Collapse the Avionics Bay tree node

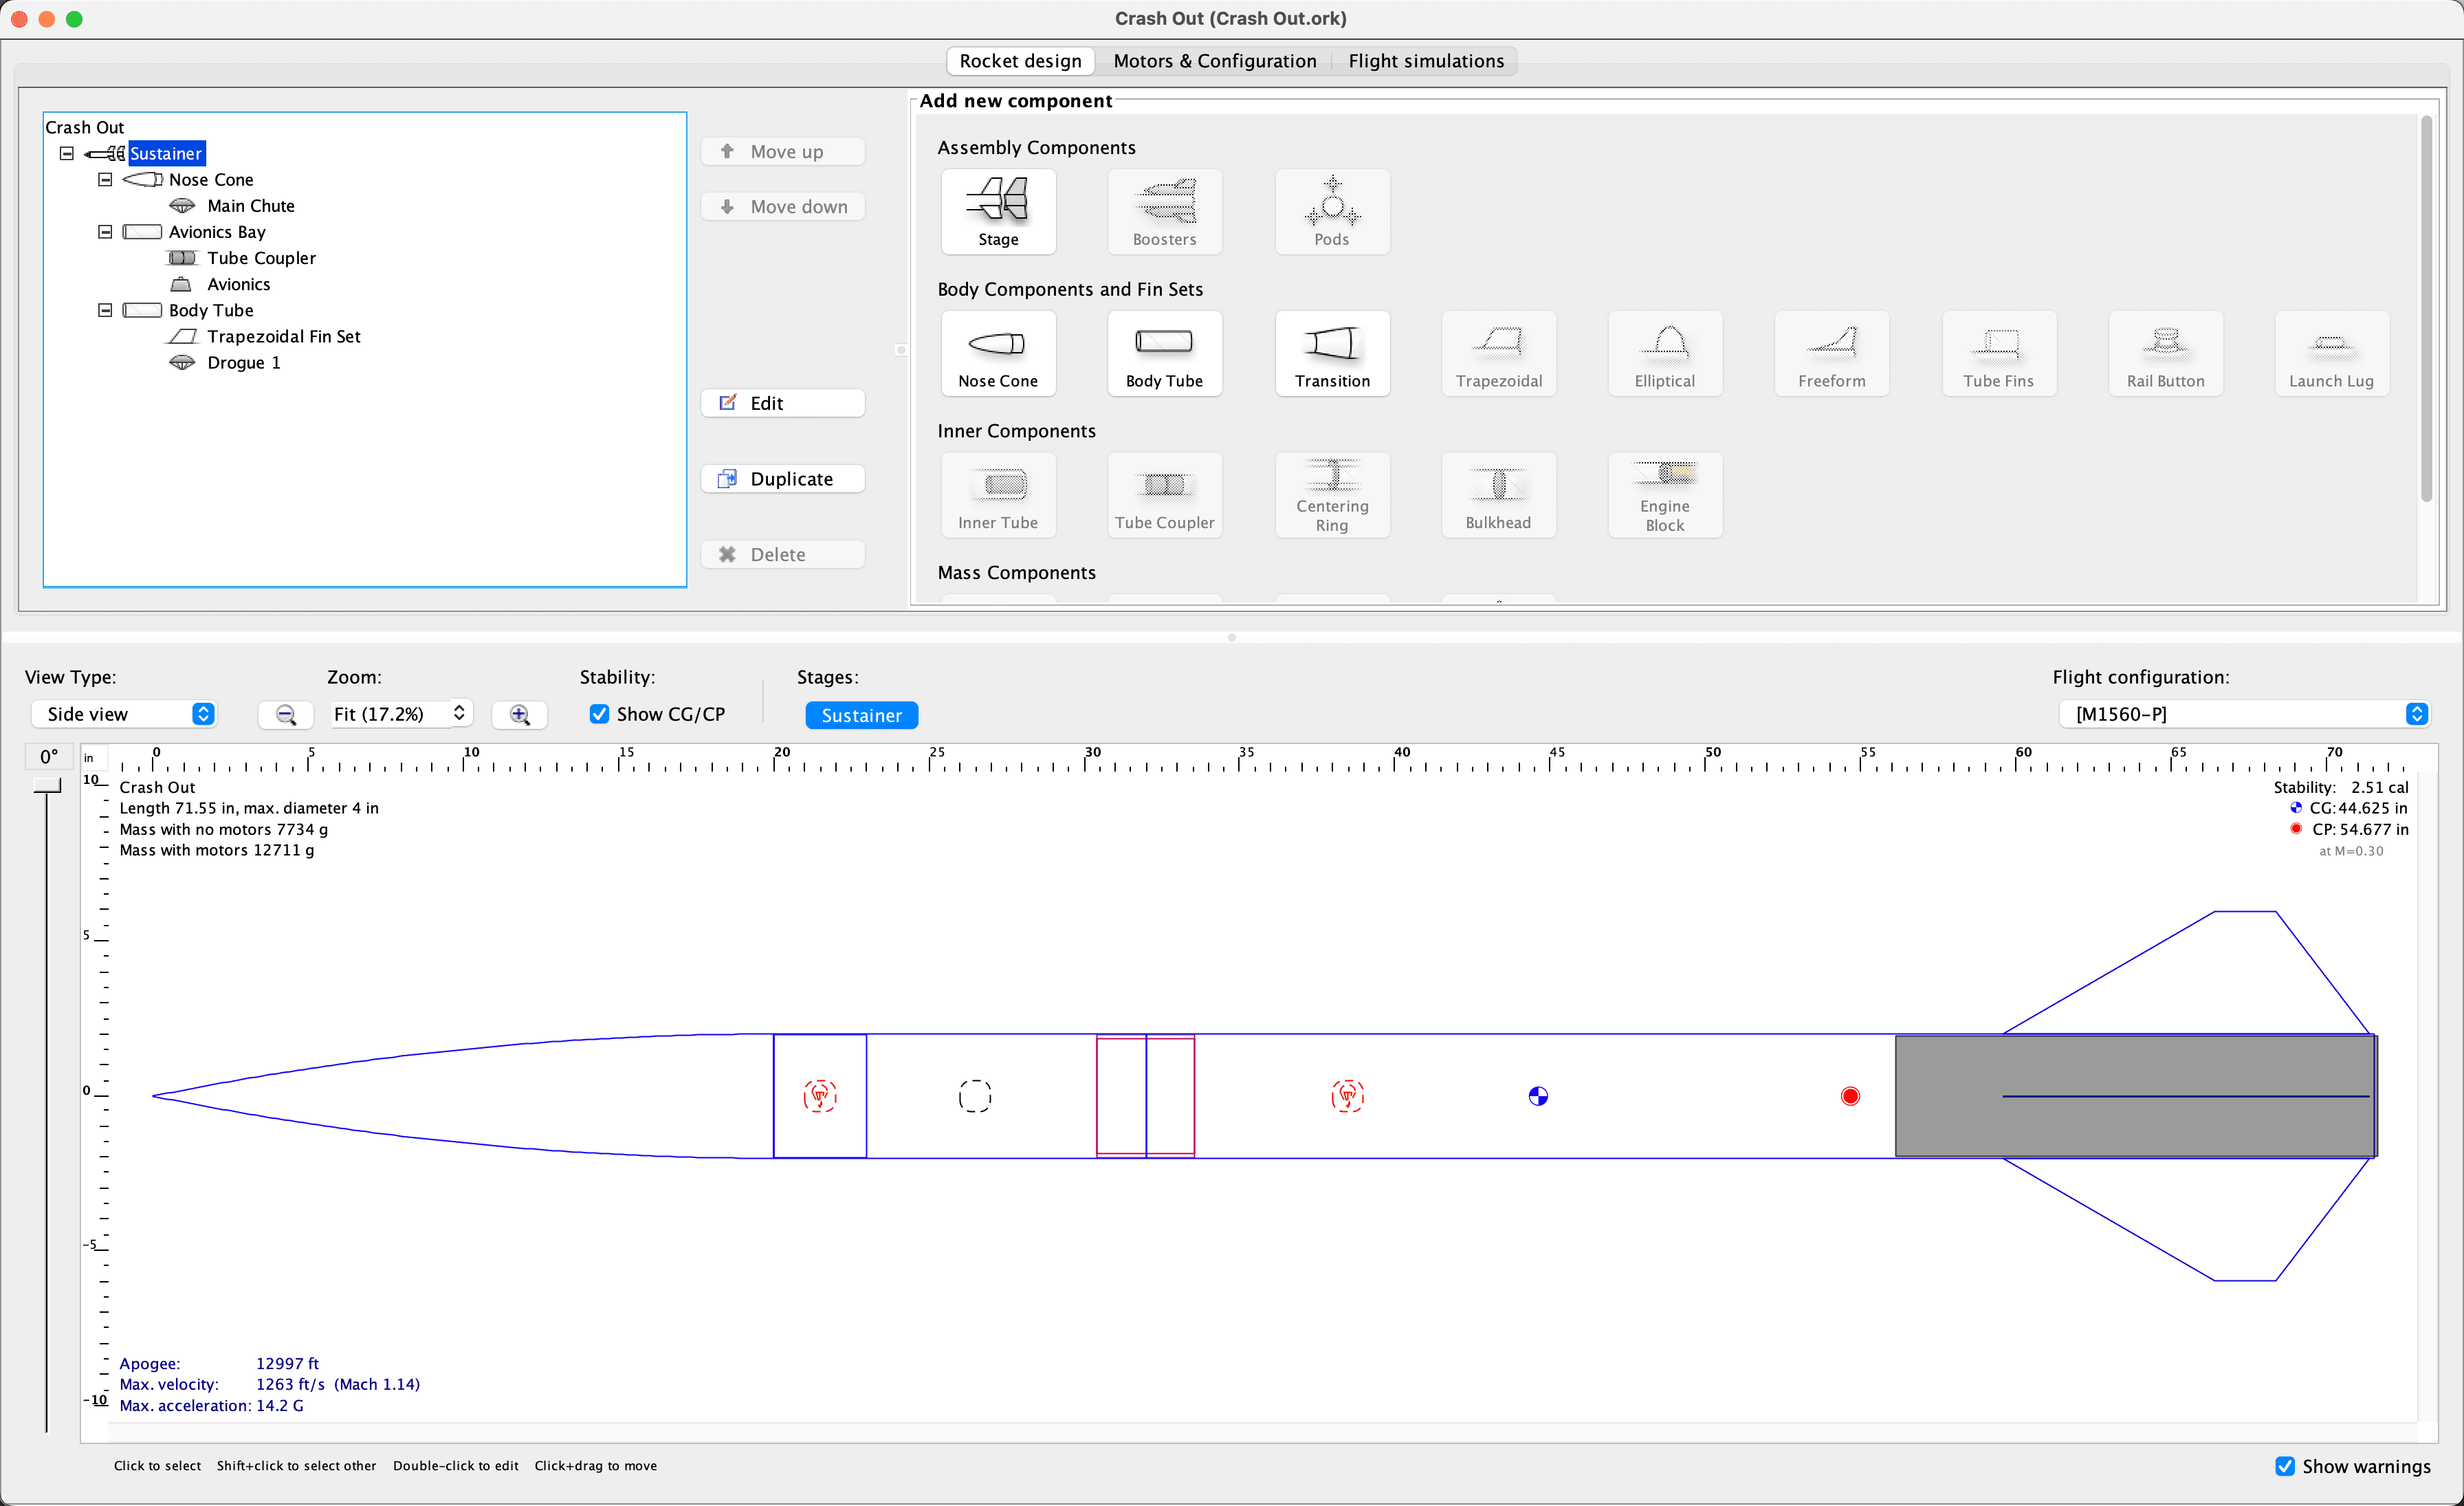[105, 231]
